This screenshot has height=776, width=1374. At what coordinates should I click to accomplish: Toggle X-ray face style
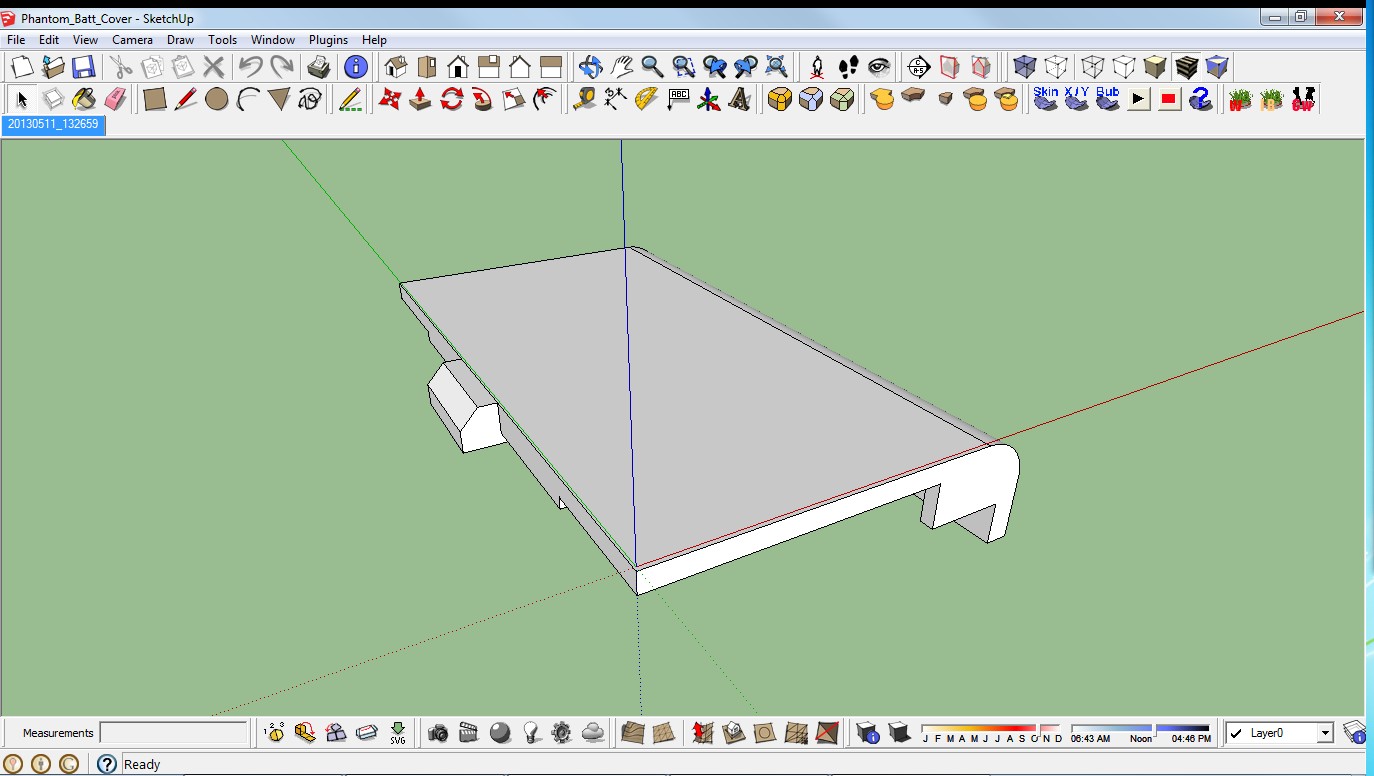pos(1025,67)
